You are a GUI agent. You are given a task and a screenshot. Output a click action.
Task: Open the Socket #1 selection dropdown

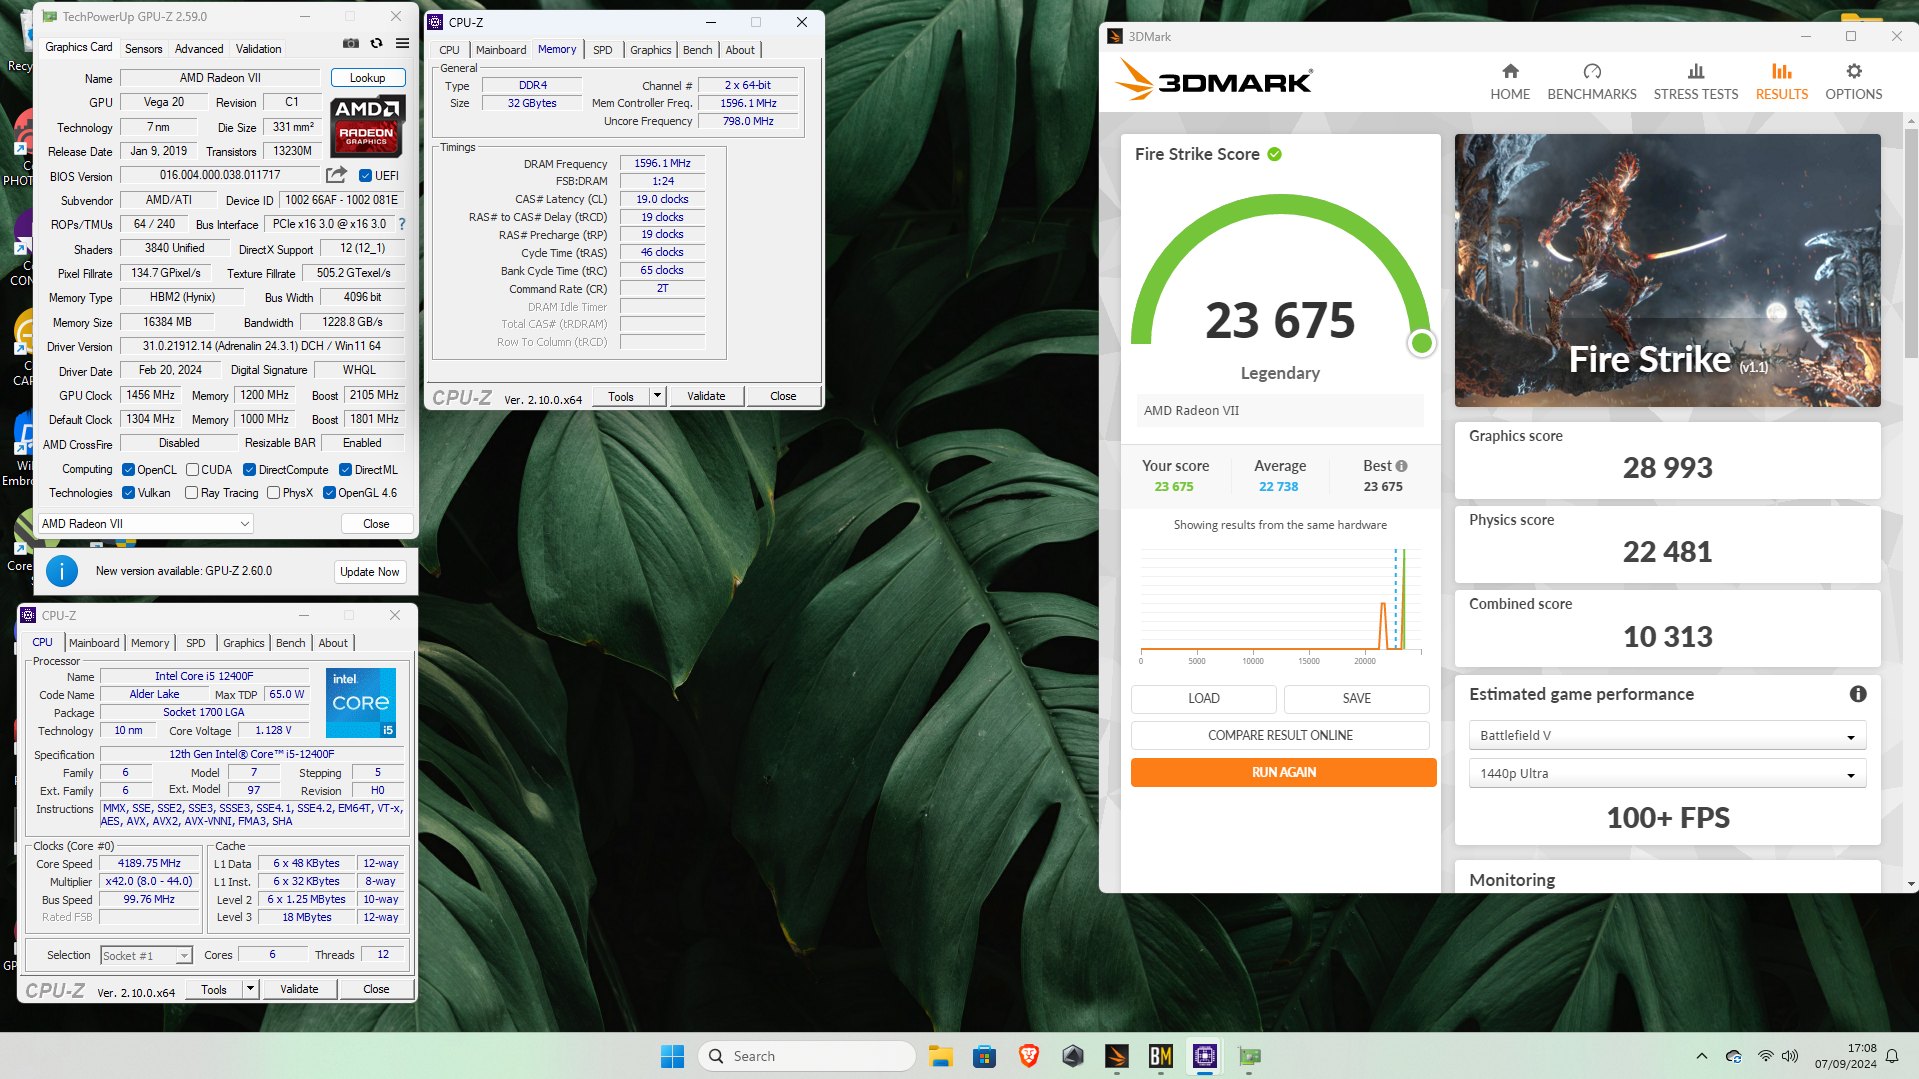click(x=146, y=956)
